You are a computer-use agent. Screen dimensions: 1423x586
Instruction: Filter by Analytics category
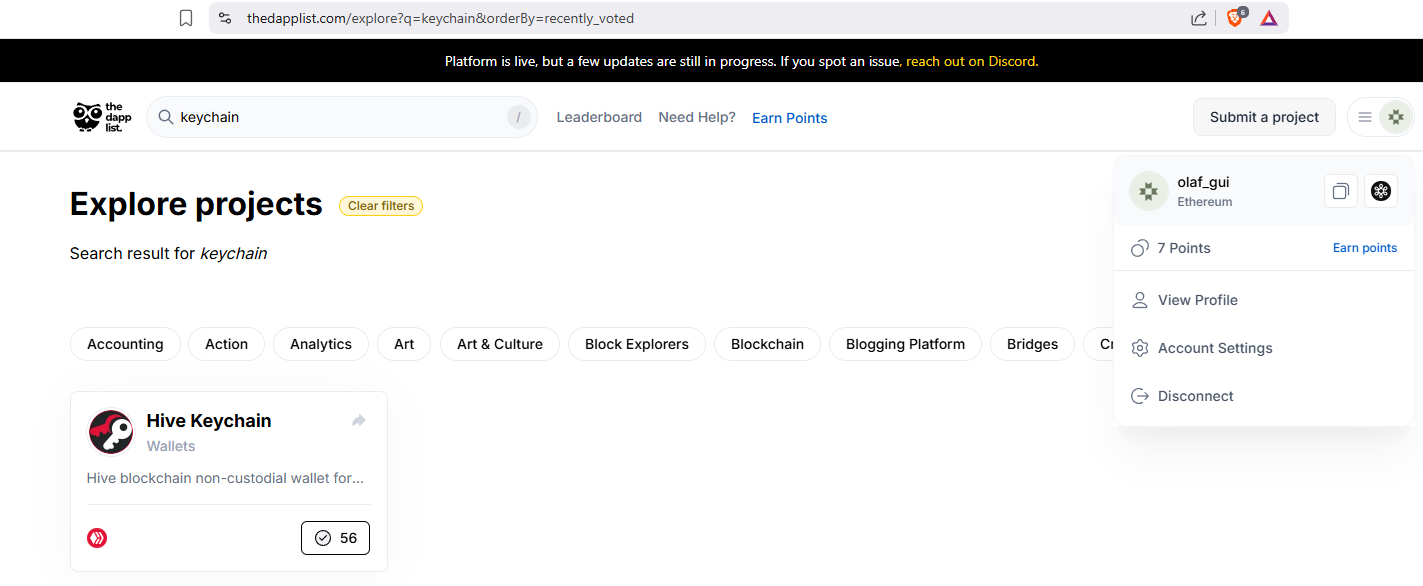pyautogui.click(x=321, y=344)
